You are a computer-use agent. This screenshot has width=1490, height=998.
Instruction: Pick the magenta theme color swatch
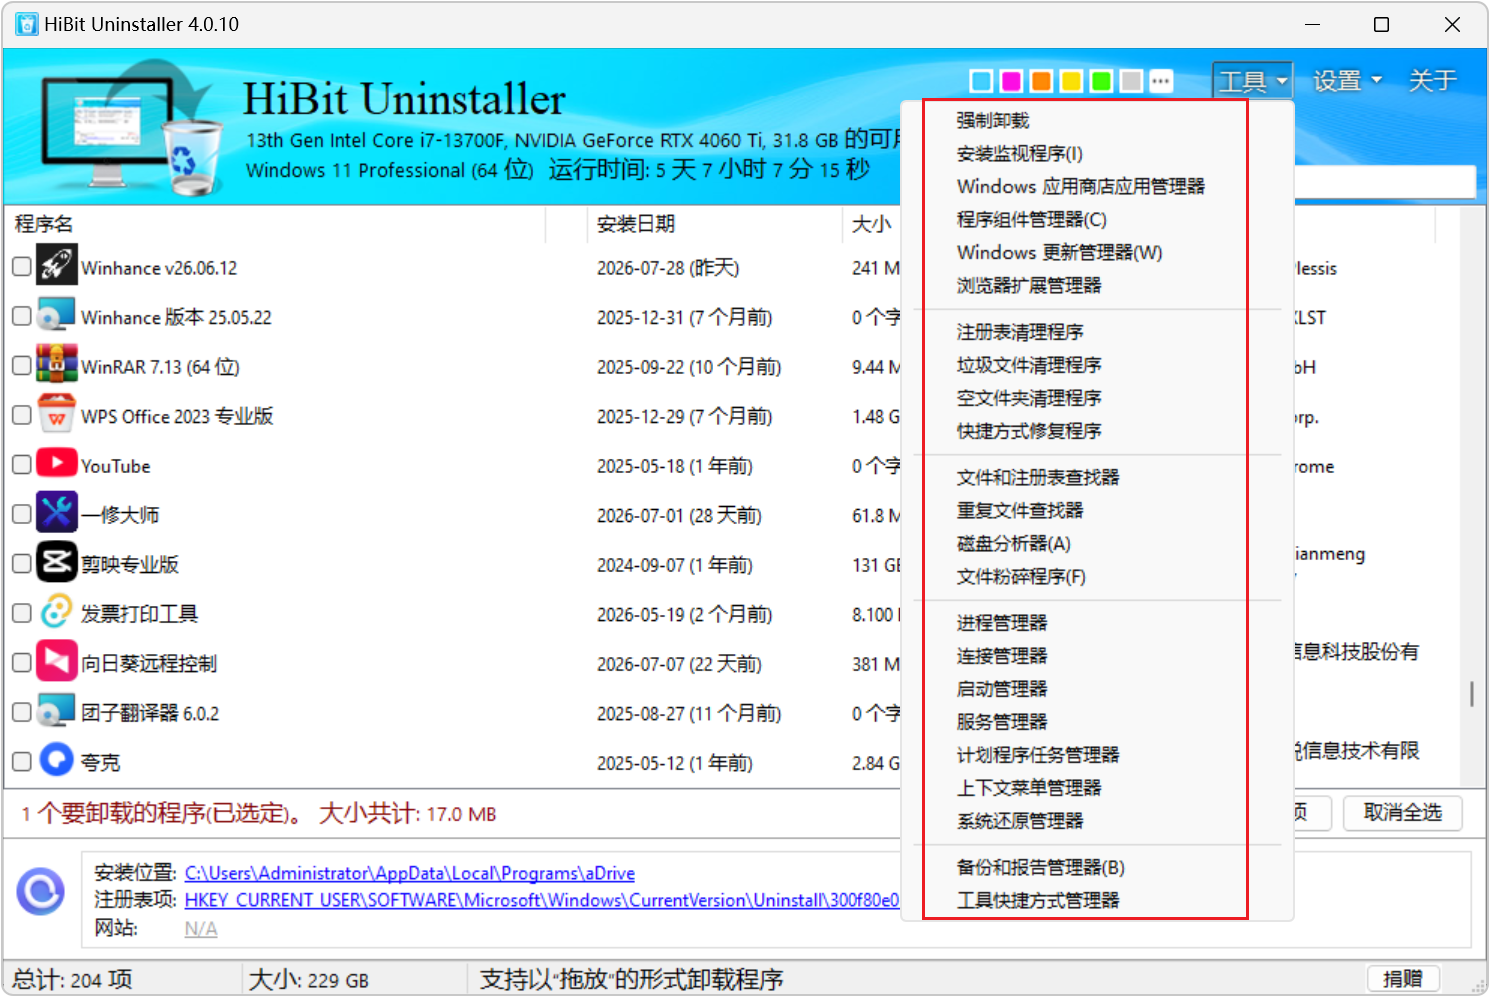coord(1012,81)
